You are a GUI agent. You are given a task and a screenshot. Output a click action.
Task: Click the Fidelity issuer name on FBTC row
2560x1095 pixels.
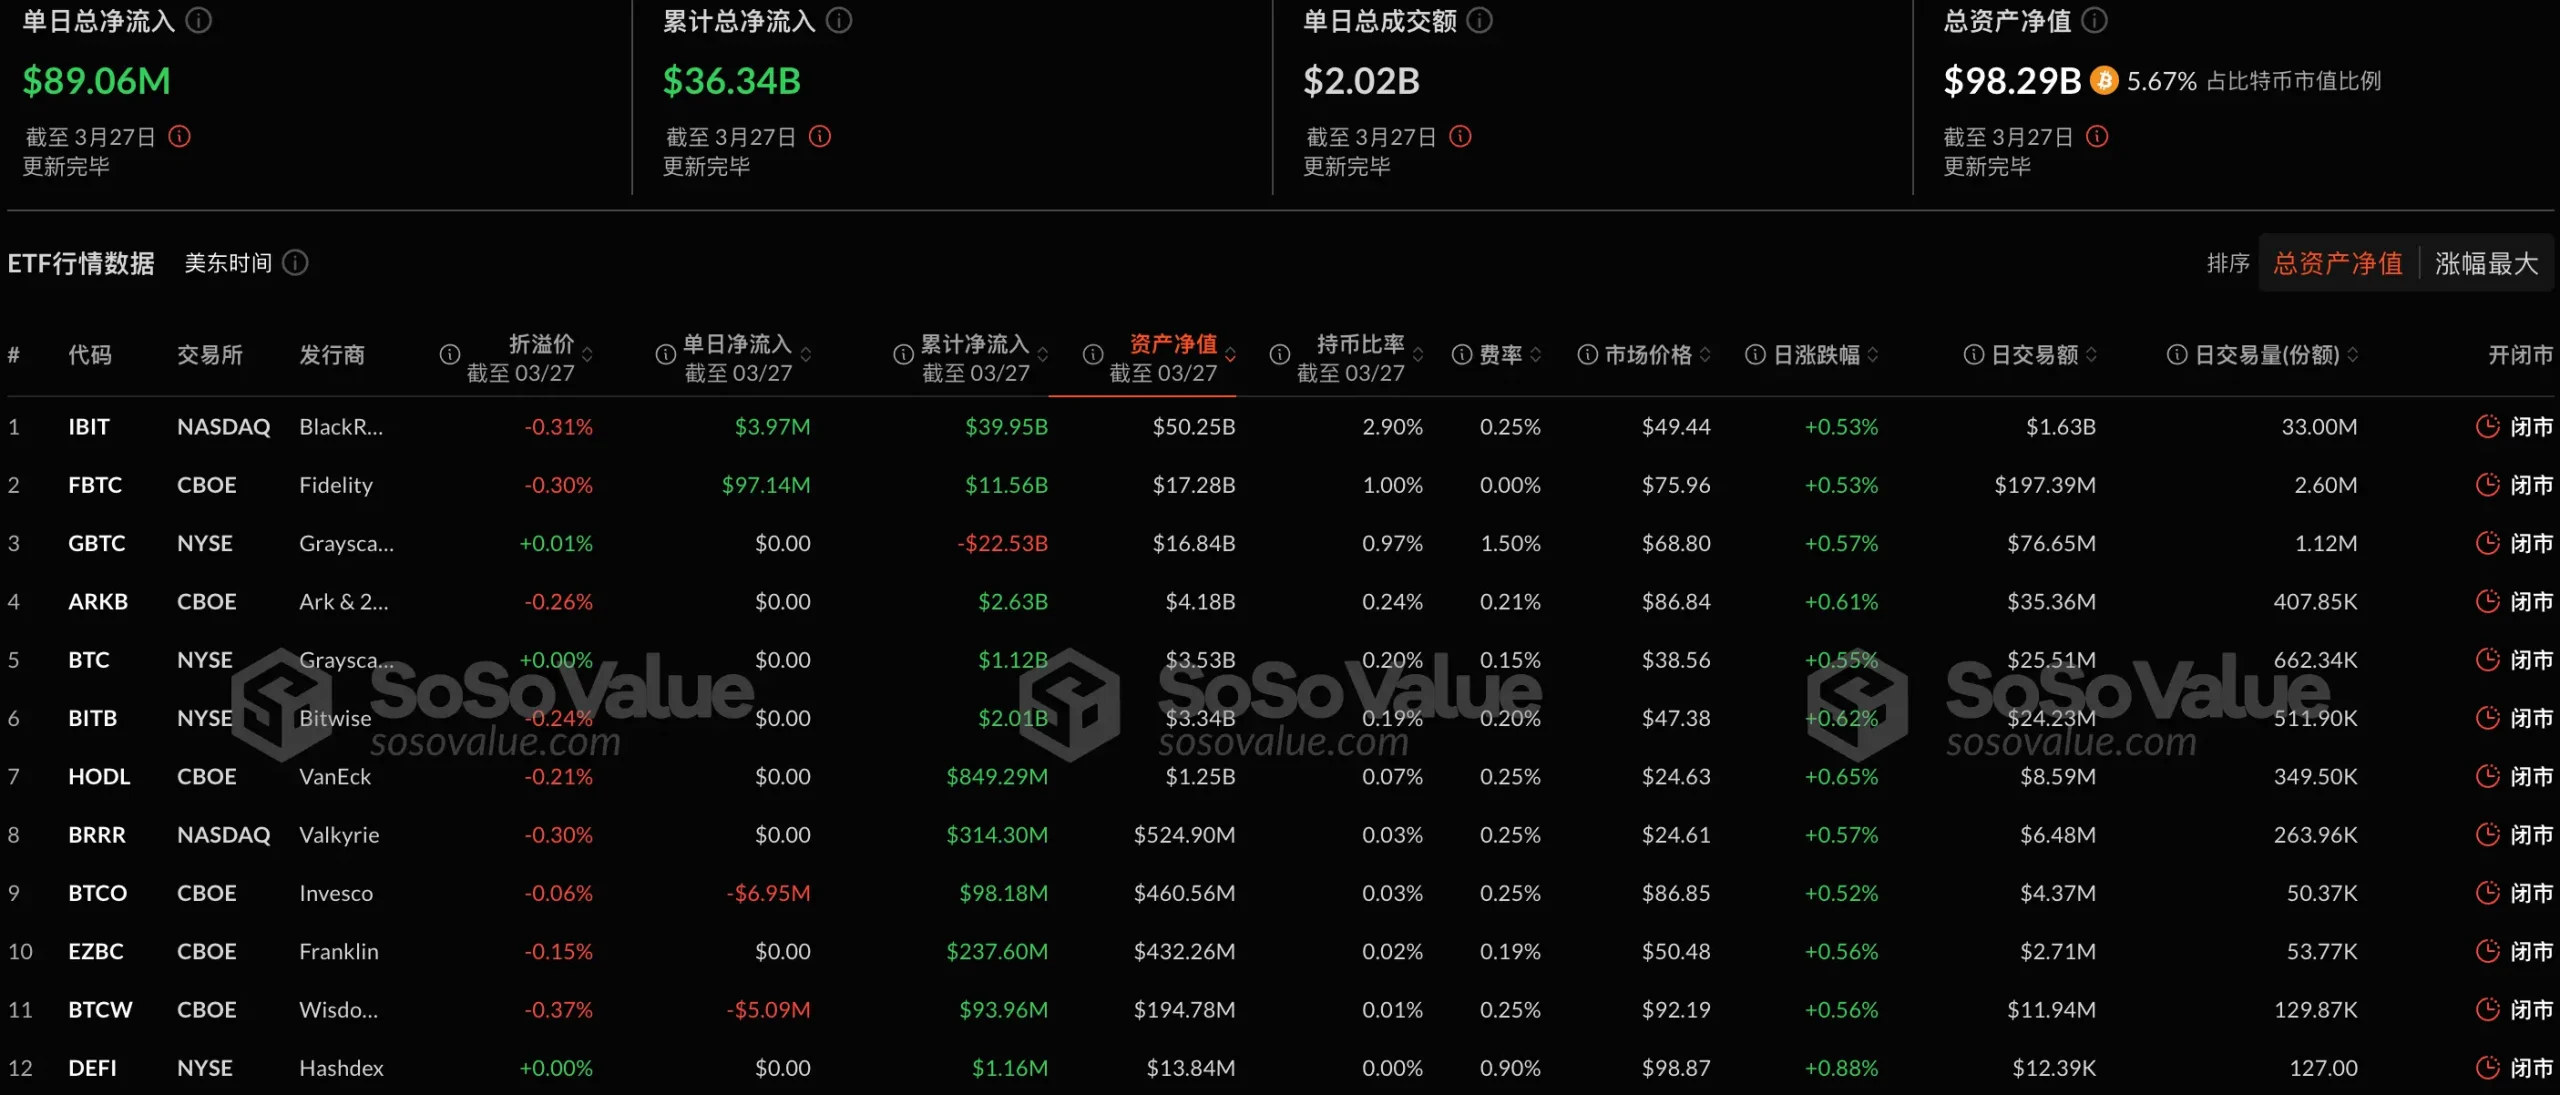point(336,485)
